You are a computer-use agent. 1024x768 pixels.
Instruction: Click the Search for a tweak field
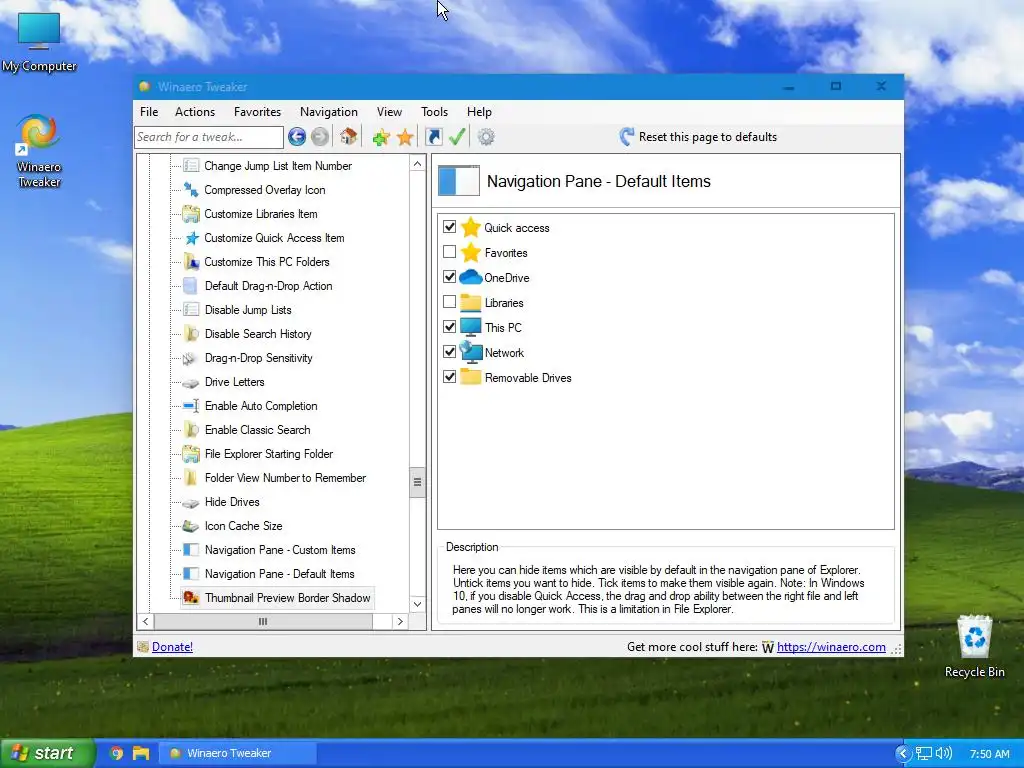(x=209, y=136)
